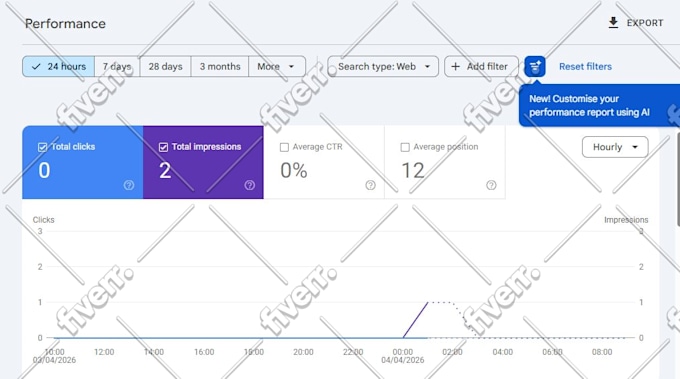Click the AI performance report tooltip

click(x=598, y=105)
